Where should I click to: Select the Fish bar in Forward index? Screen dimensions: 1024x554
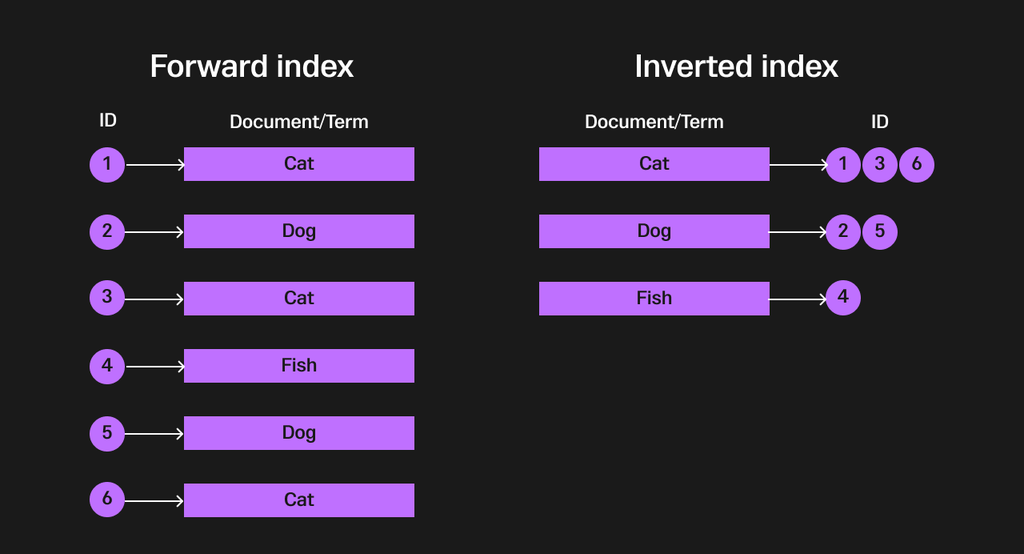pos(299,366)
